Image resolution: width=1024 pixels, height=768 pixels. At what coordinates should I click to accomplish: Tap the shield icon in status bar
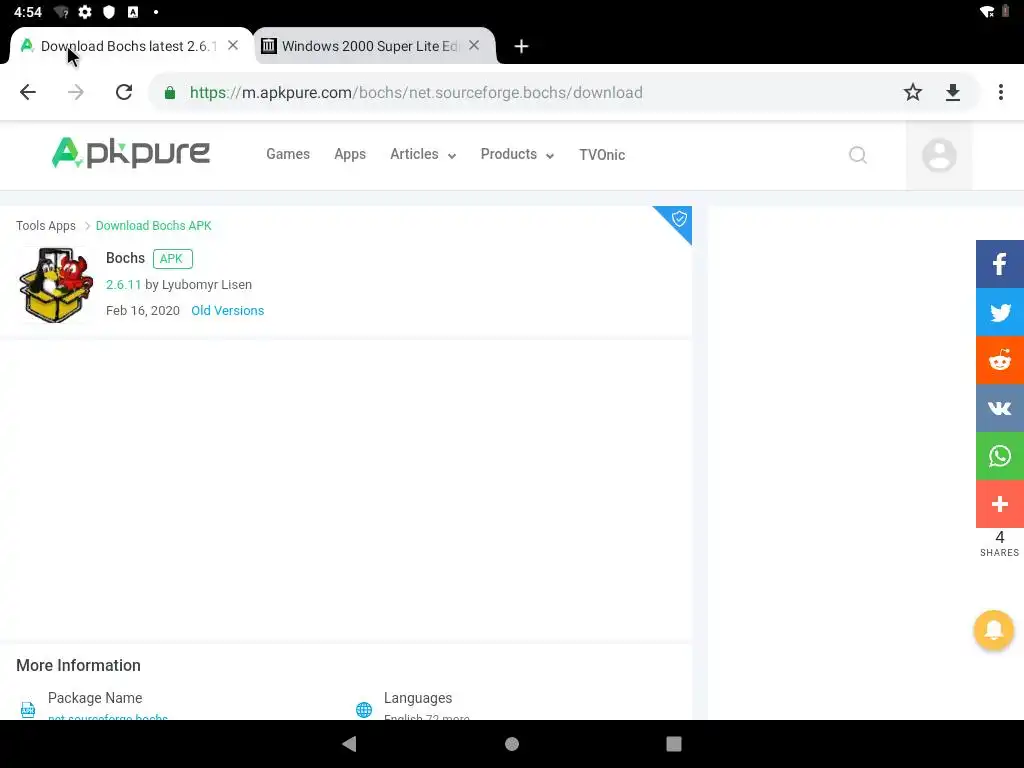(x=109, y=12)
